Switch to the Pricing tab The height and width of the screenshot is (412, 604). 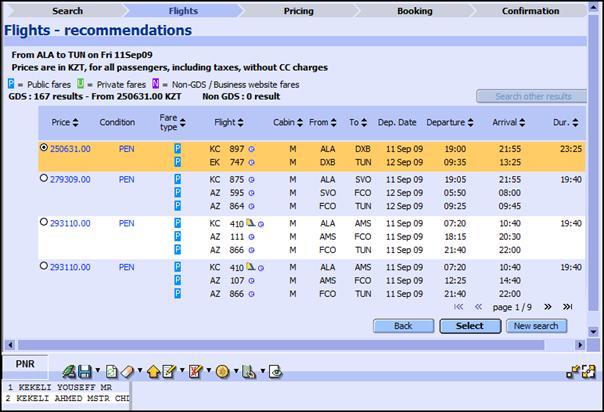coord(298,11)
